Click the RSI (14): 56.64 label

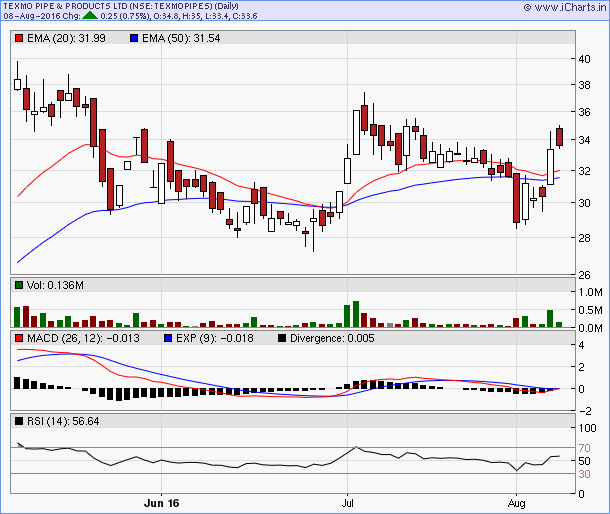tap(63, 421)
